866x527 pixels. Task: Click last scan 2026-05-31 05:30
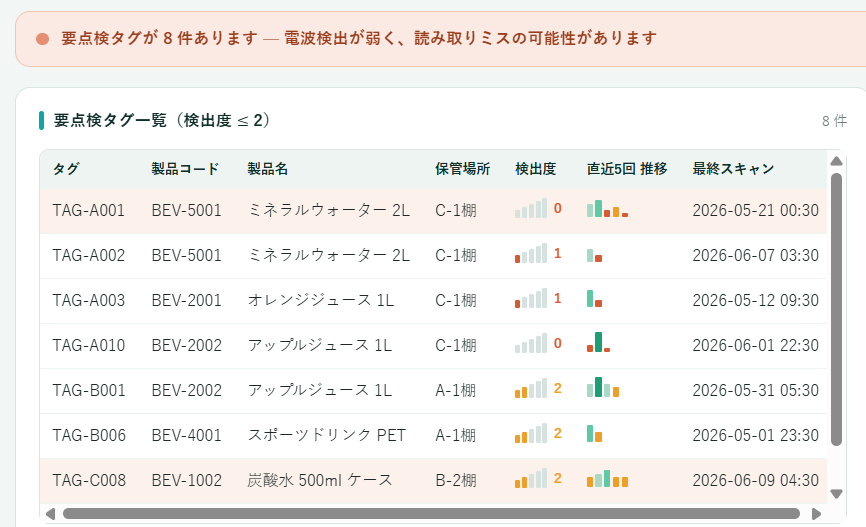tap(755, 391)
